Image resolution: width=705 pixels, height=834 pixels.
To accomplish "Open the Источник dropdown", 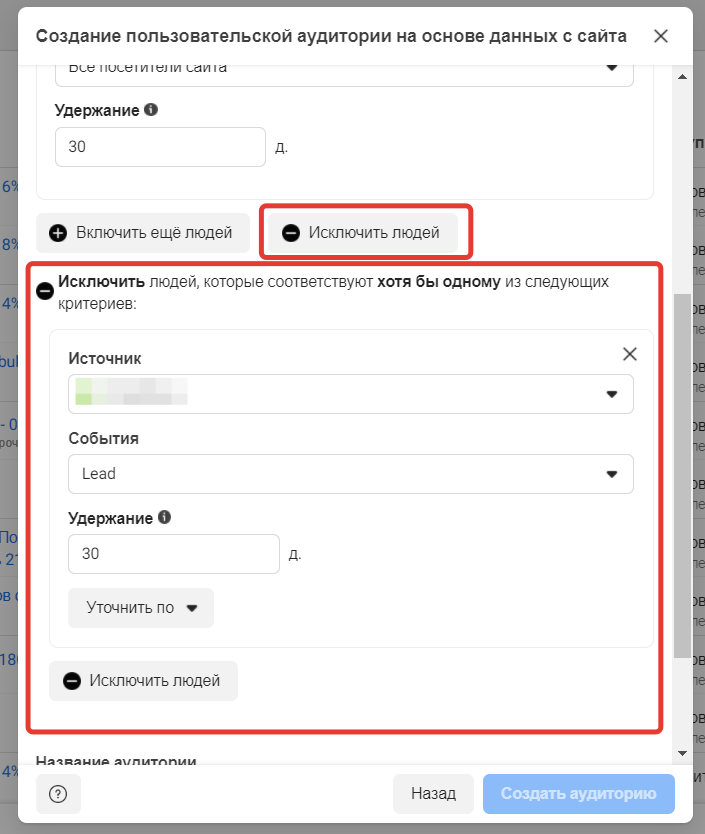I will pyautogui.click(x=350, y=394).
